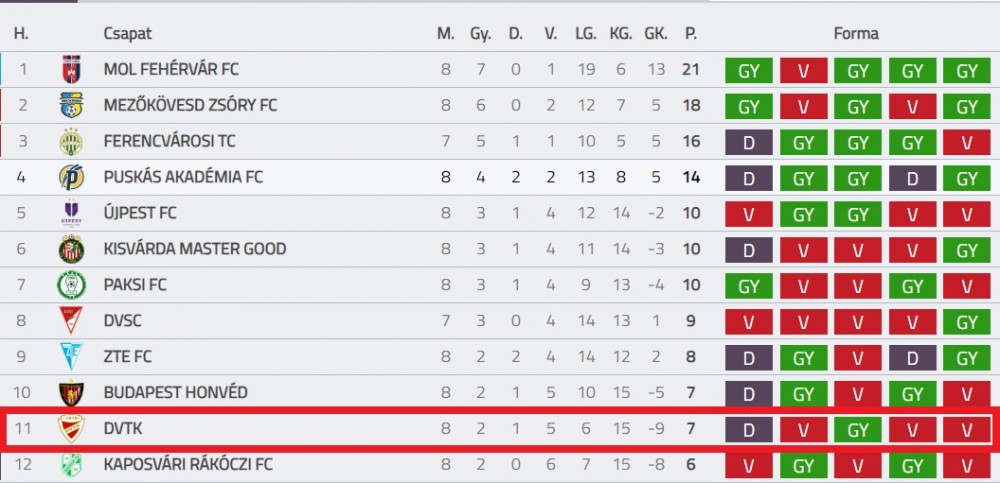Click the MOL Fehérvár FC club crest
1000x483 pixels.
(x=71, y=69)
